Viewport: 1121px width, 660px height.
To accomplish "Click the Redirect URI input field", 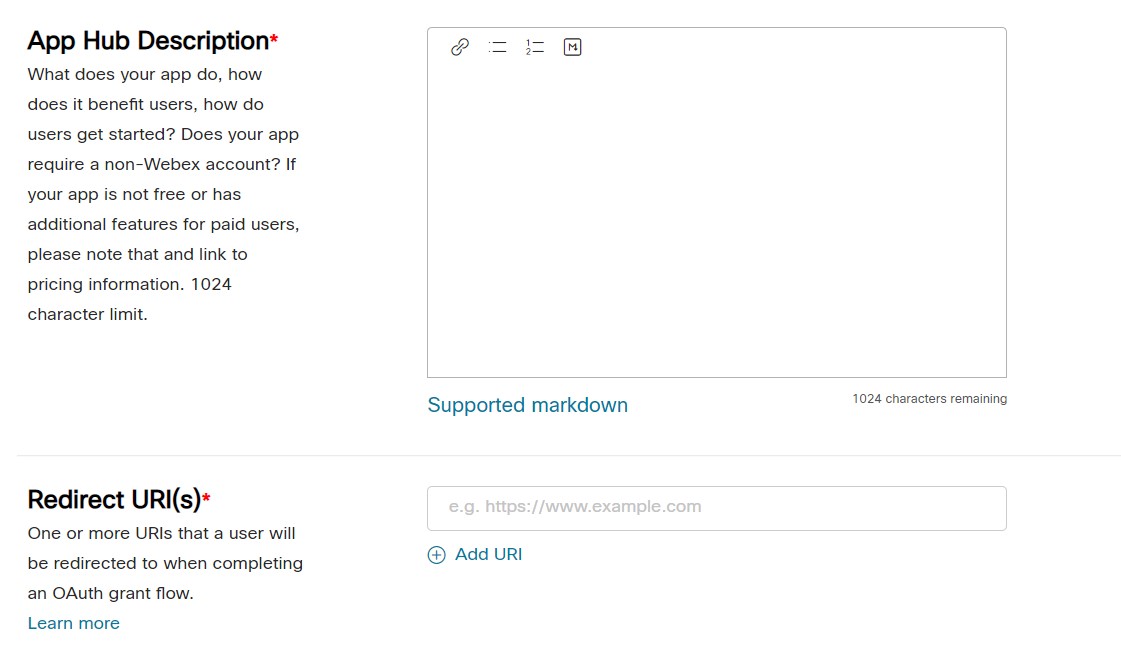I will pos(717,508).
